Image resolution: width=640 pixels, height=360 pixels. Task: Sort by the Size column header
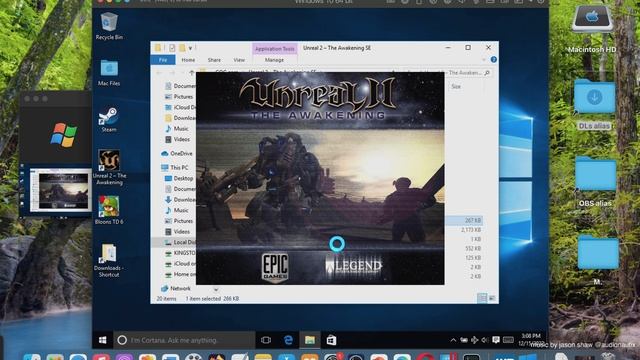click(456, 87)
